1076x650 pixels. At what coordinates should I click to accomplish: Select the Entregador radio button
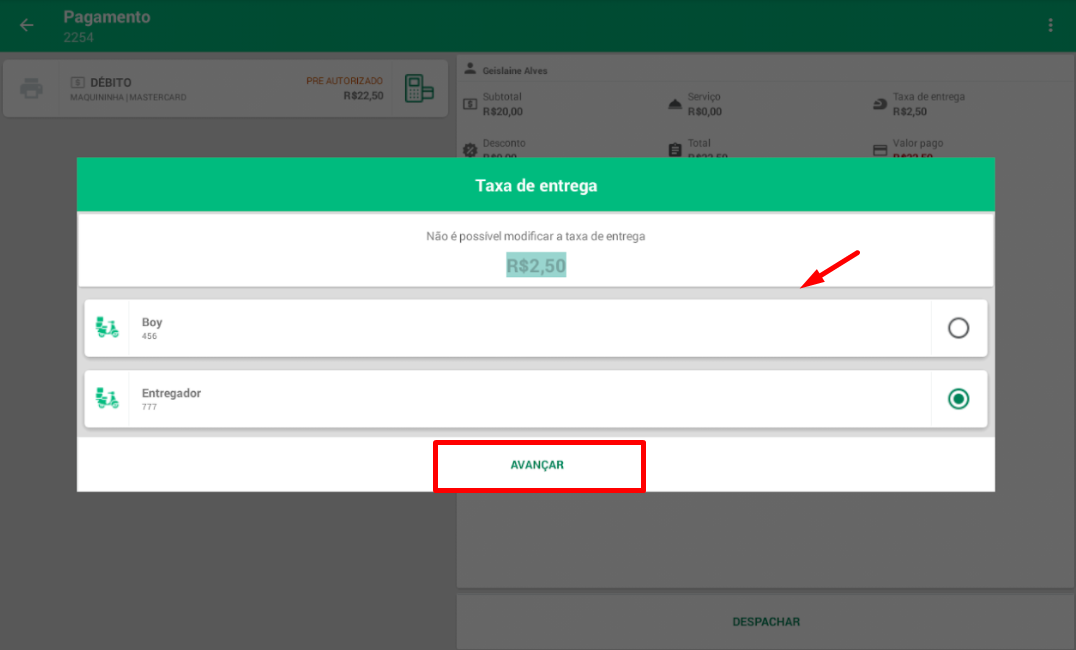point(959,399)
